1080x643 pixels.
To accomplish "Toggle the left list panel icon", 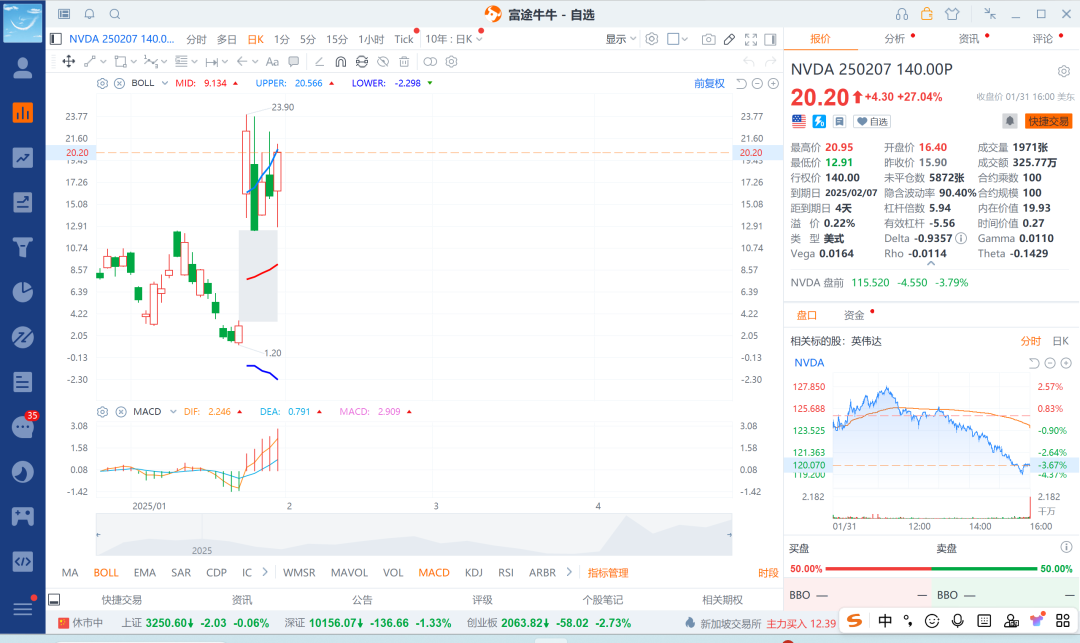I will (x=56, y=39).
